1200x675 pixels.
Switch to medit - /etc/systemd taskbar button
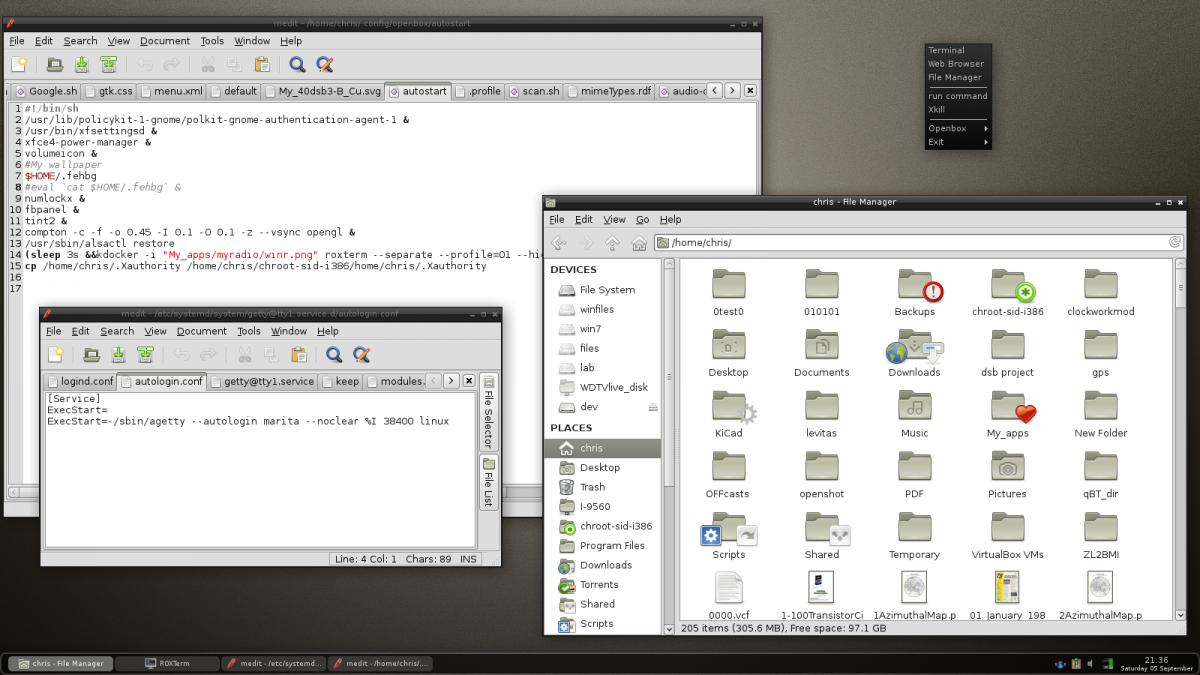[x=274, y=663]
